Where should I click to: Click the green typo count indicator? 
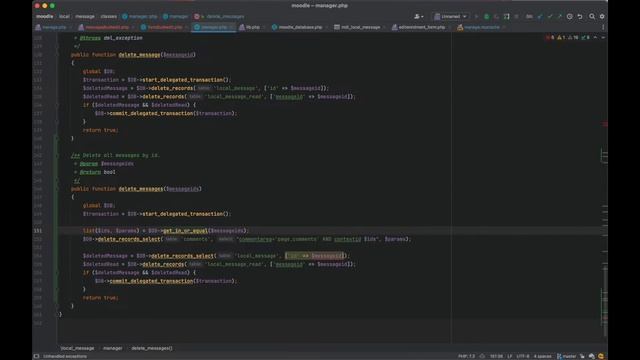585,38
